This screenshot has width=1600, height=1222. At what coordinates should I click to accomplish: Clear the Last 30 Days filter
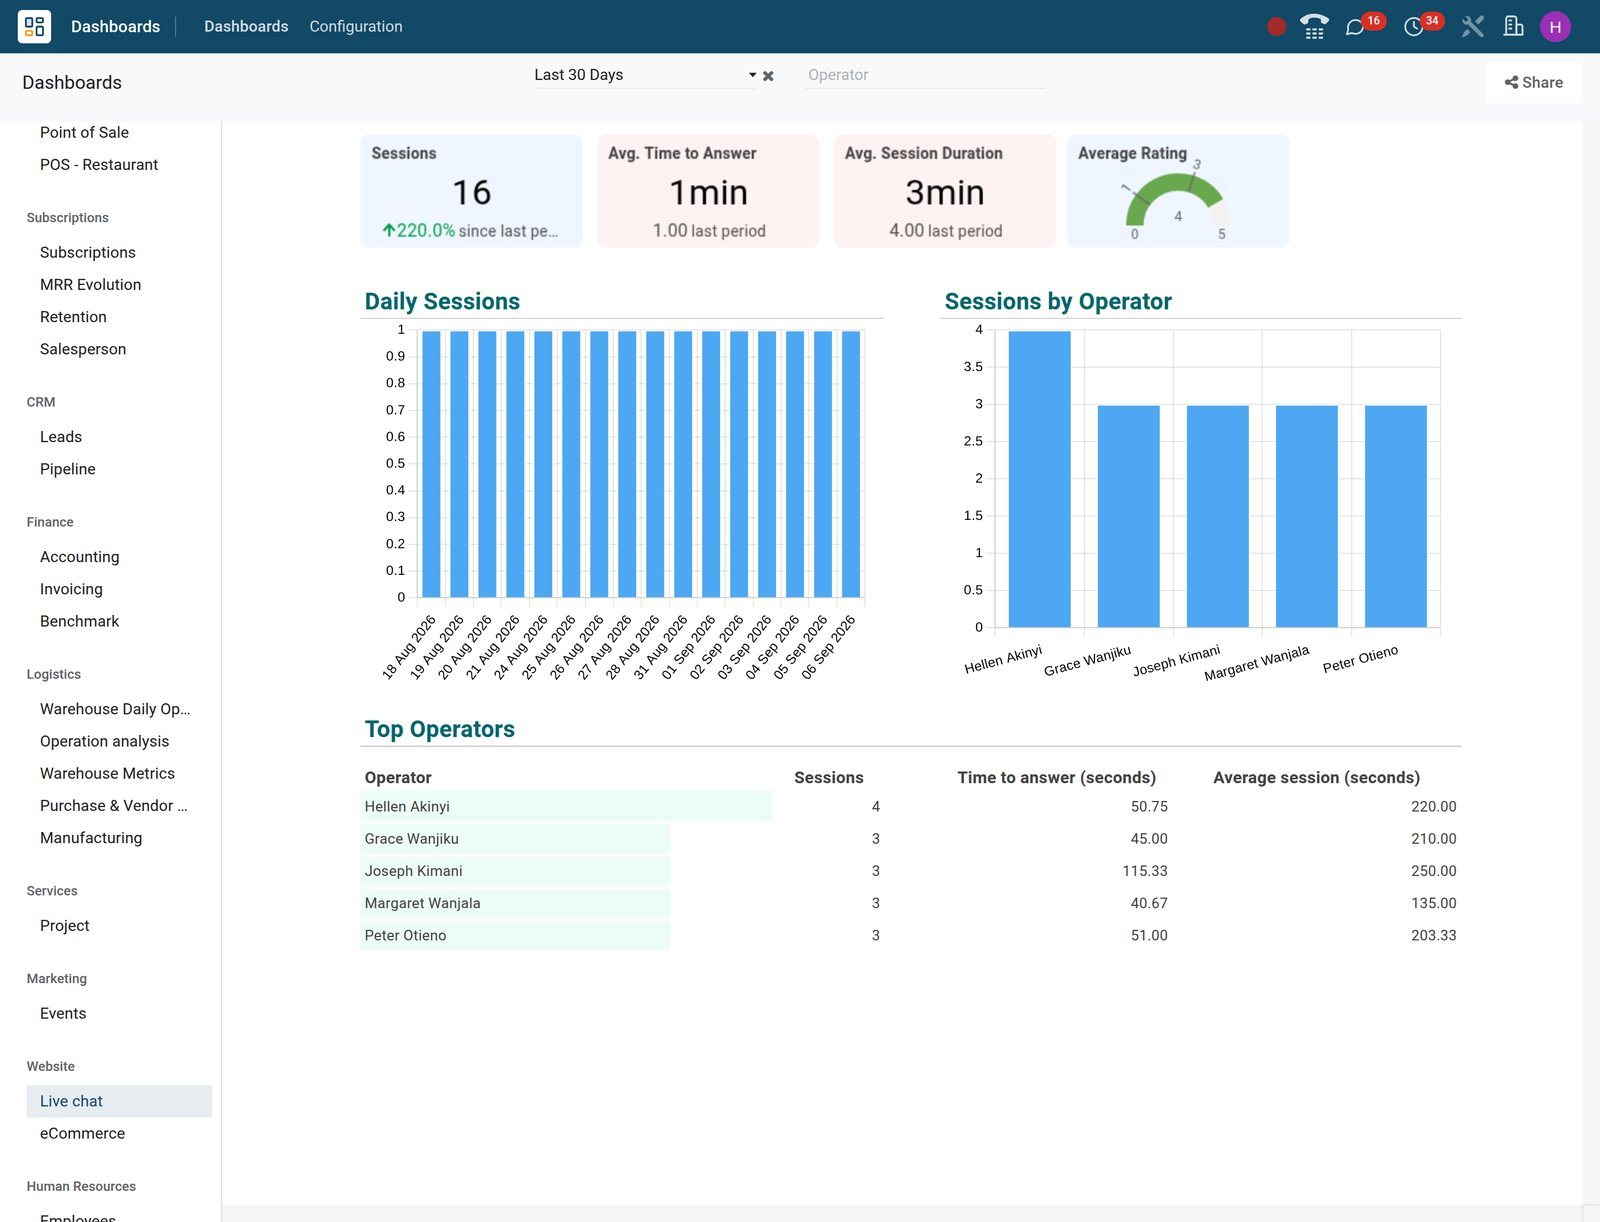768,76
